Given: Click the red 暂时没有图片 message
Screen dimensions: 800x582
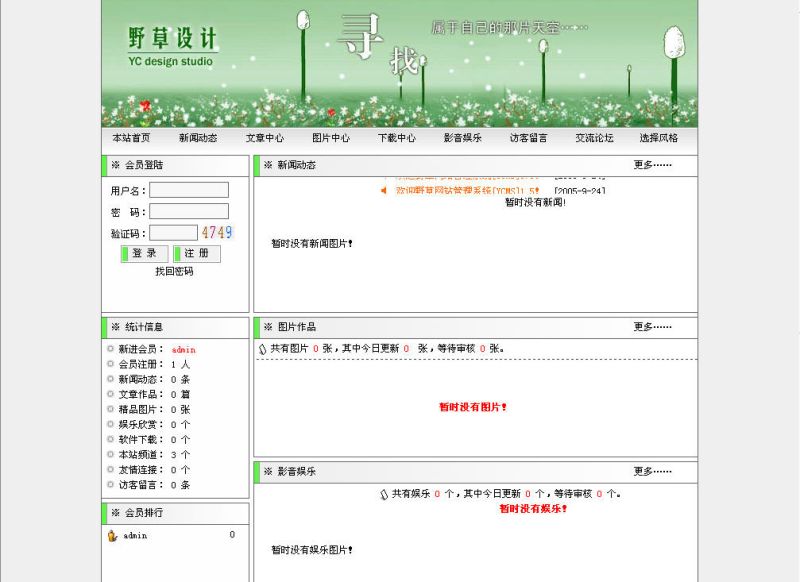Looking at the screenshot, I should click(473, 407).
